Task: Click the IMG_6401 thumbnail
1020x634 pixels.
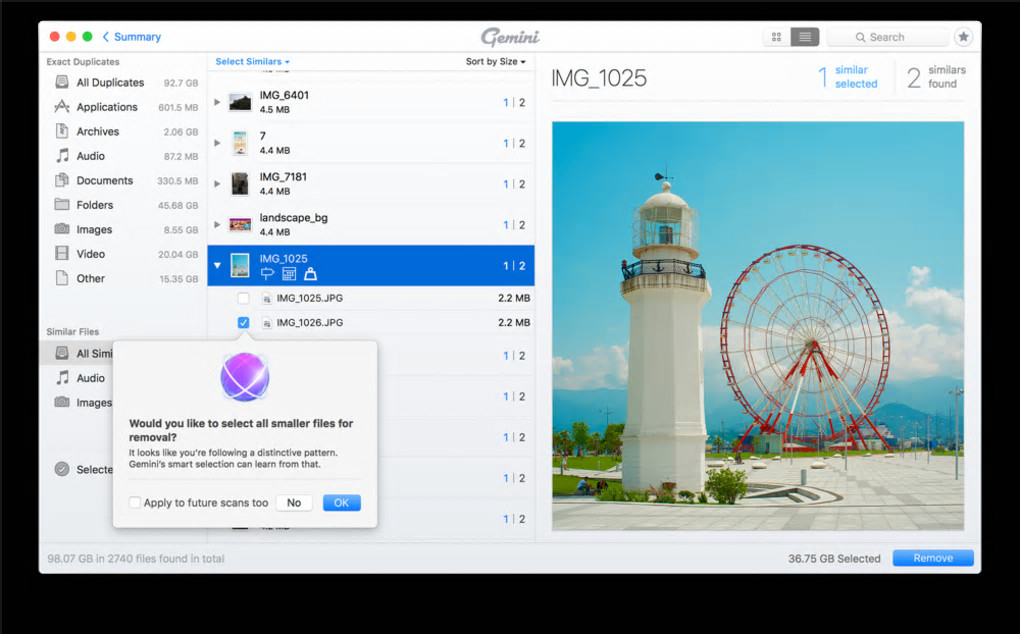Action: [240, 102]
